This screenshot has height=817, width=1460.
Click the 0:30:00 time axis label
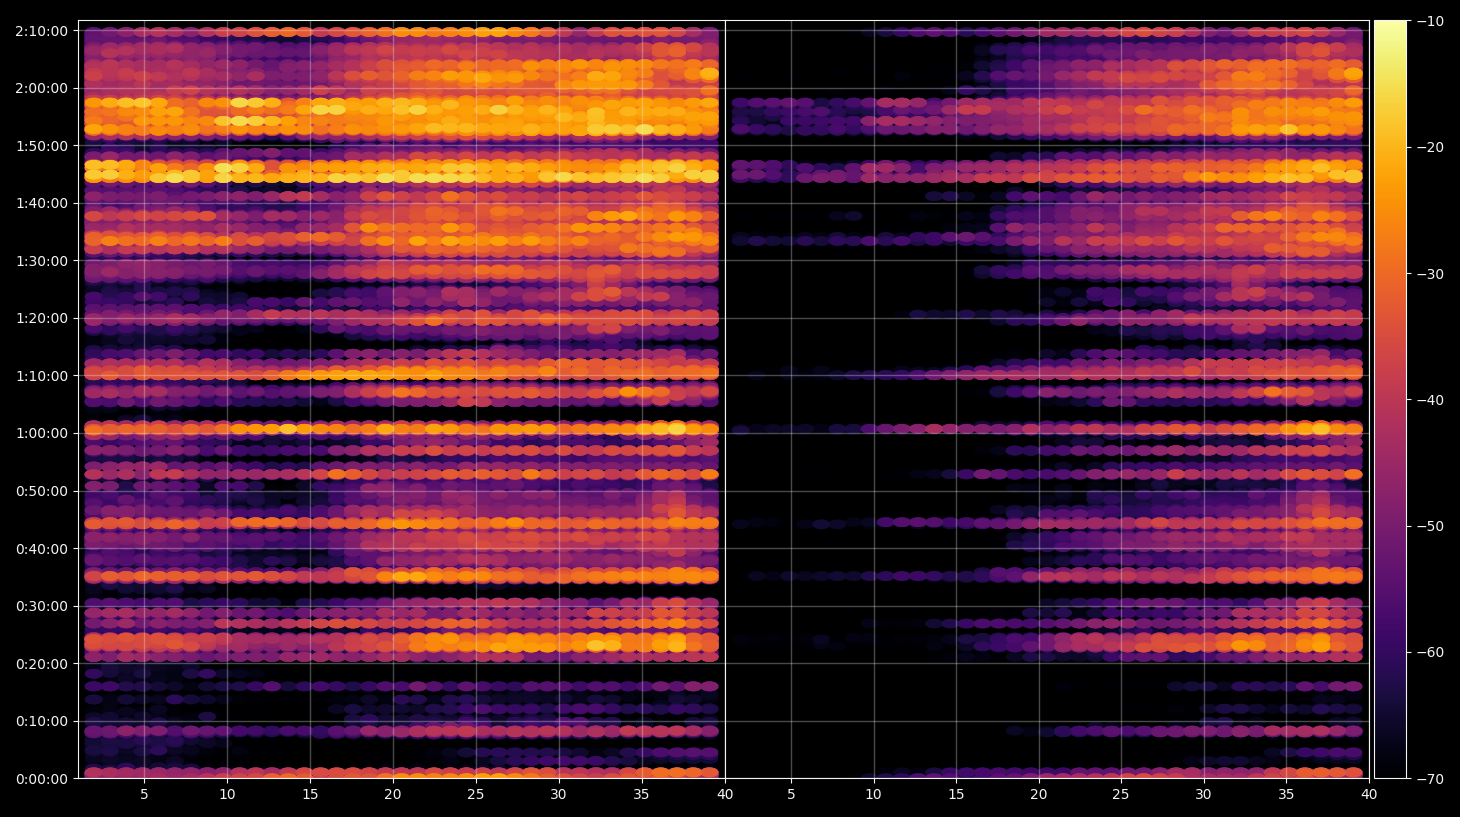coord(41,606)
